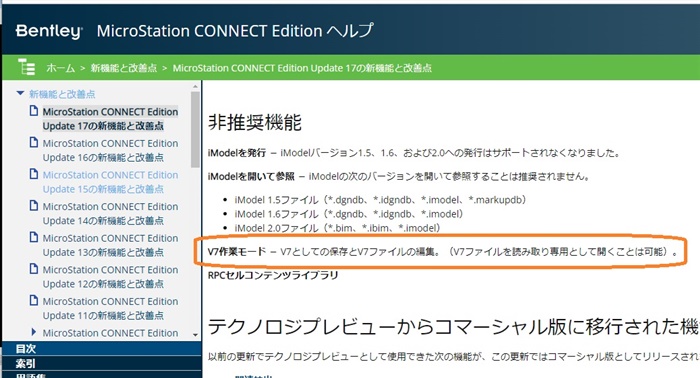The image size is (700, 378).
Task: Click the V7作業モード bold text
Action: coord(237,252)
